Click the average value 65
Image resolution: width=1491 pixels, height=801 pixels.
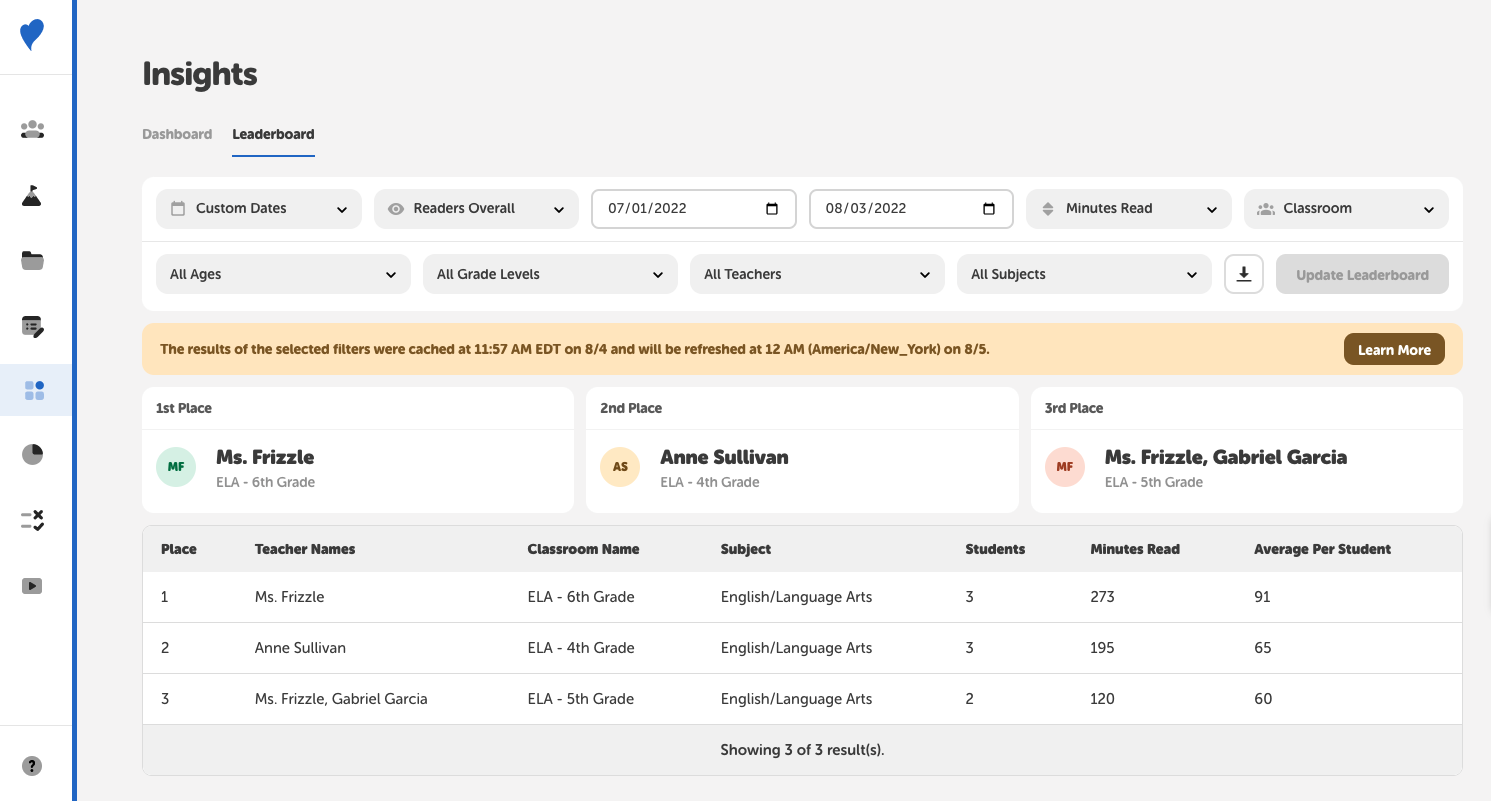1263,648
